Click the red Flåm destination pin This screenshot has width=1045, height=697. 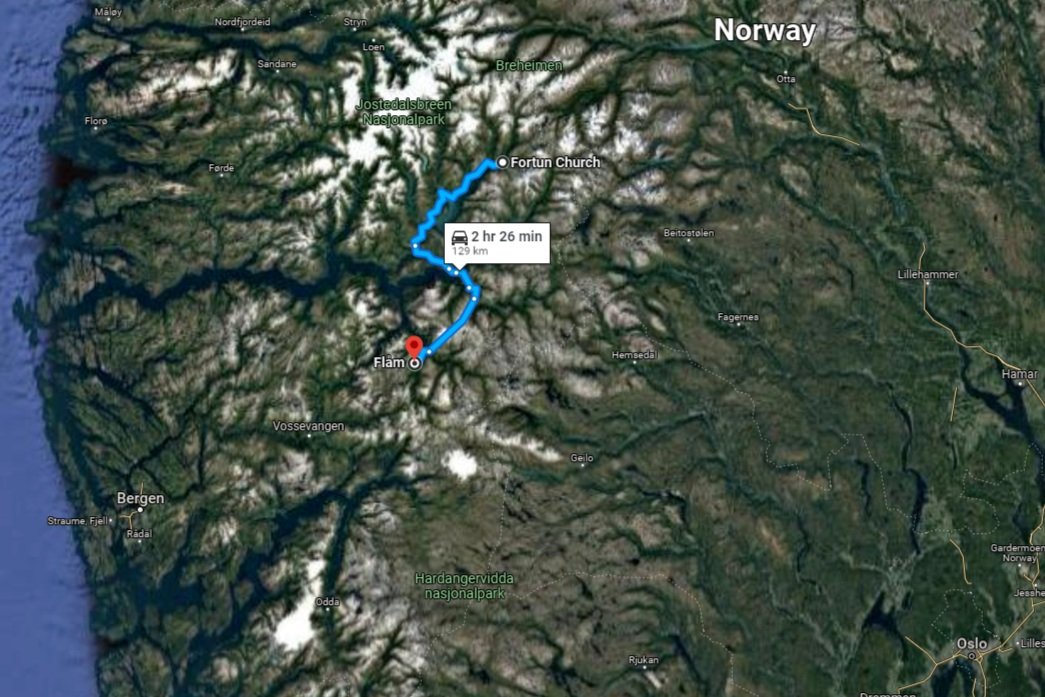[415, 347]
